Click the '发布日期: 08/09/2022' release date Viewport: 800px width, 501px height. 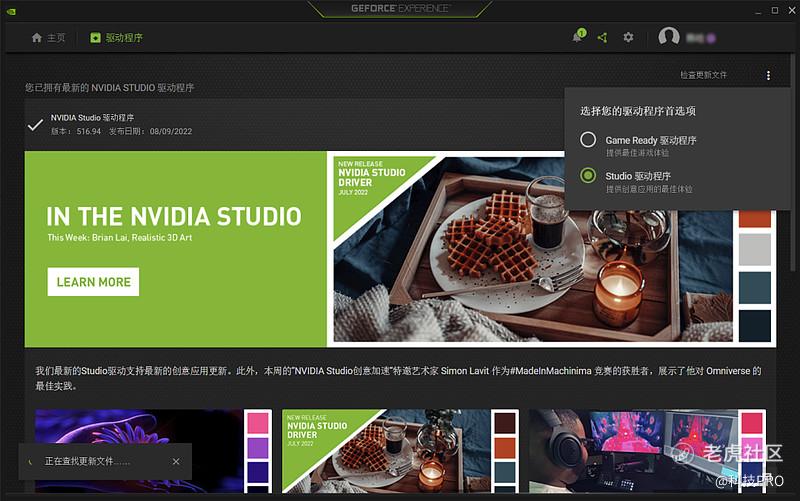[x=151, y=132]
